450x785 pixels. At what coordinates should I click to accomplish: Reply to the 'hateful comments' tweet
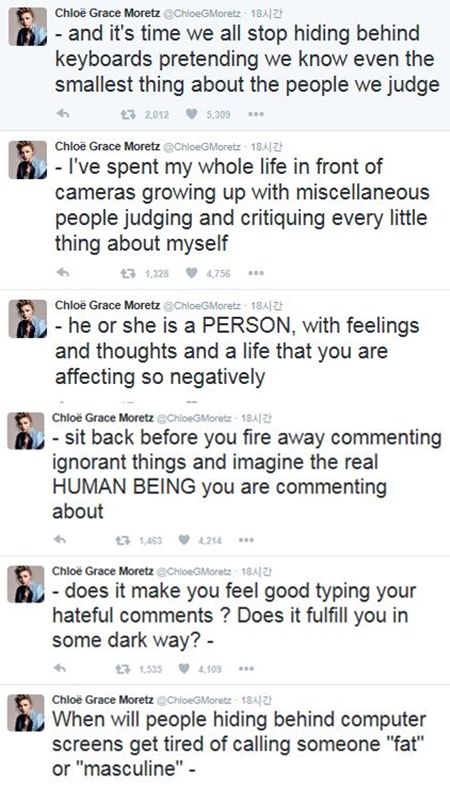(60, 668)
